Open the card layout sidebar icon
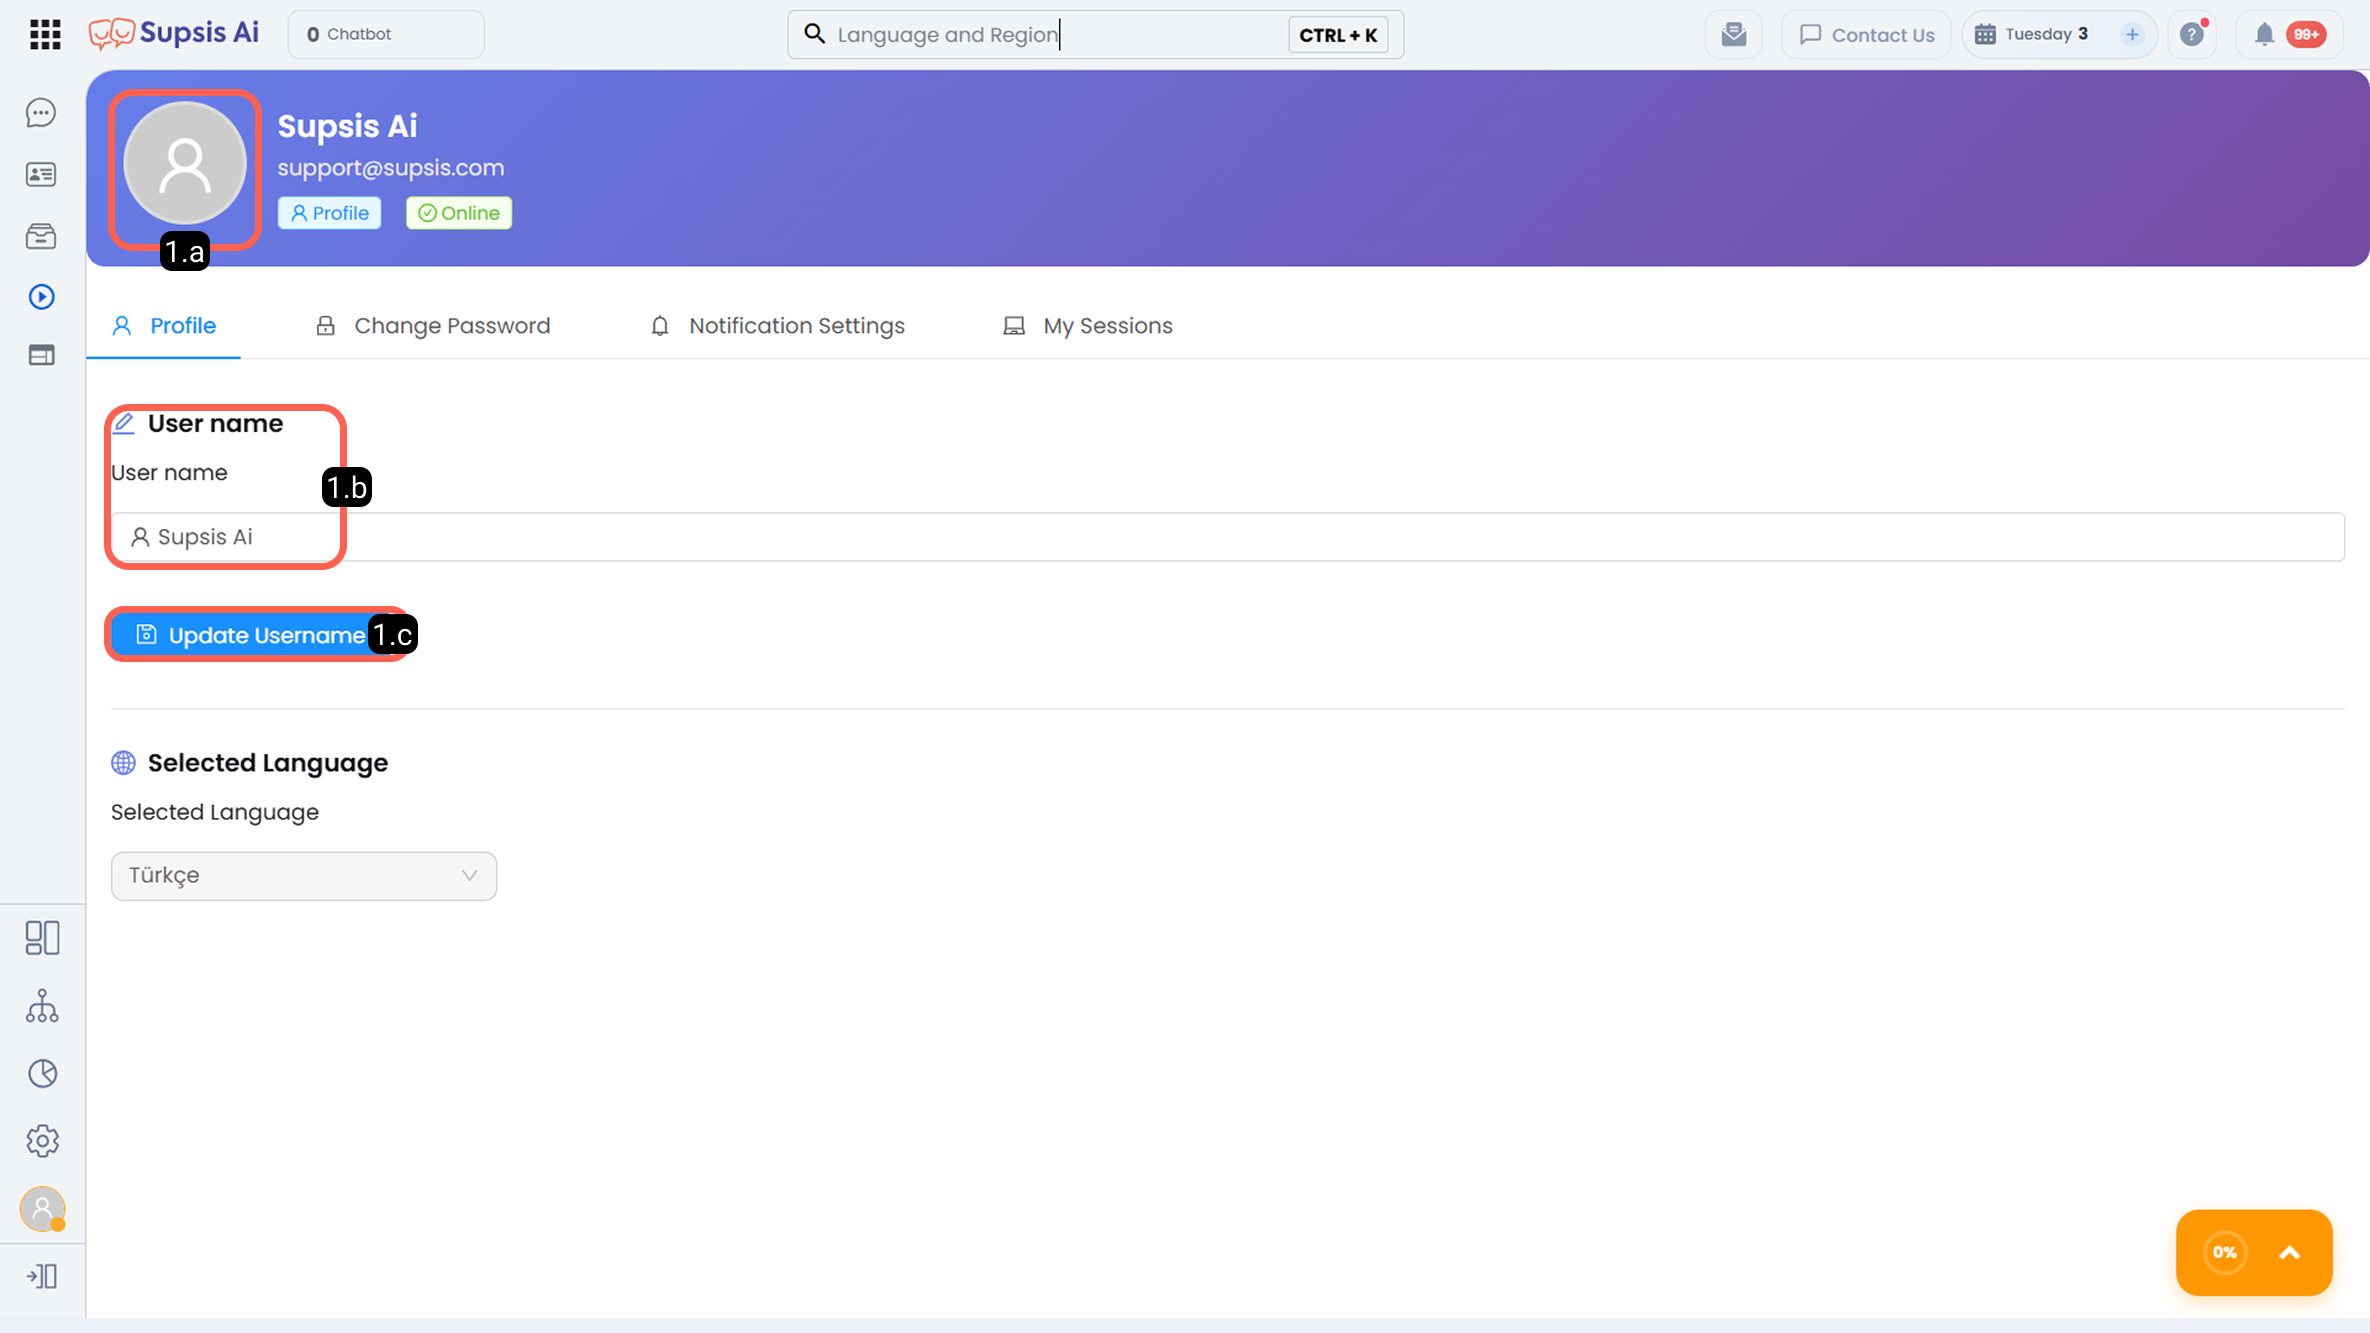Viewport: 2370px width, 1333px height. (41, 355)
